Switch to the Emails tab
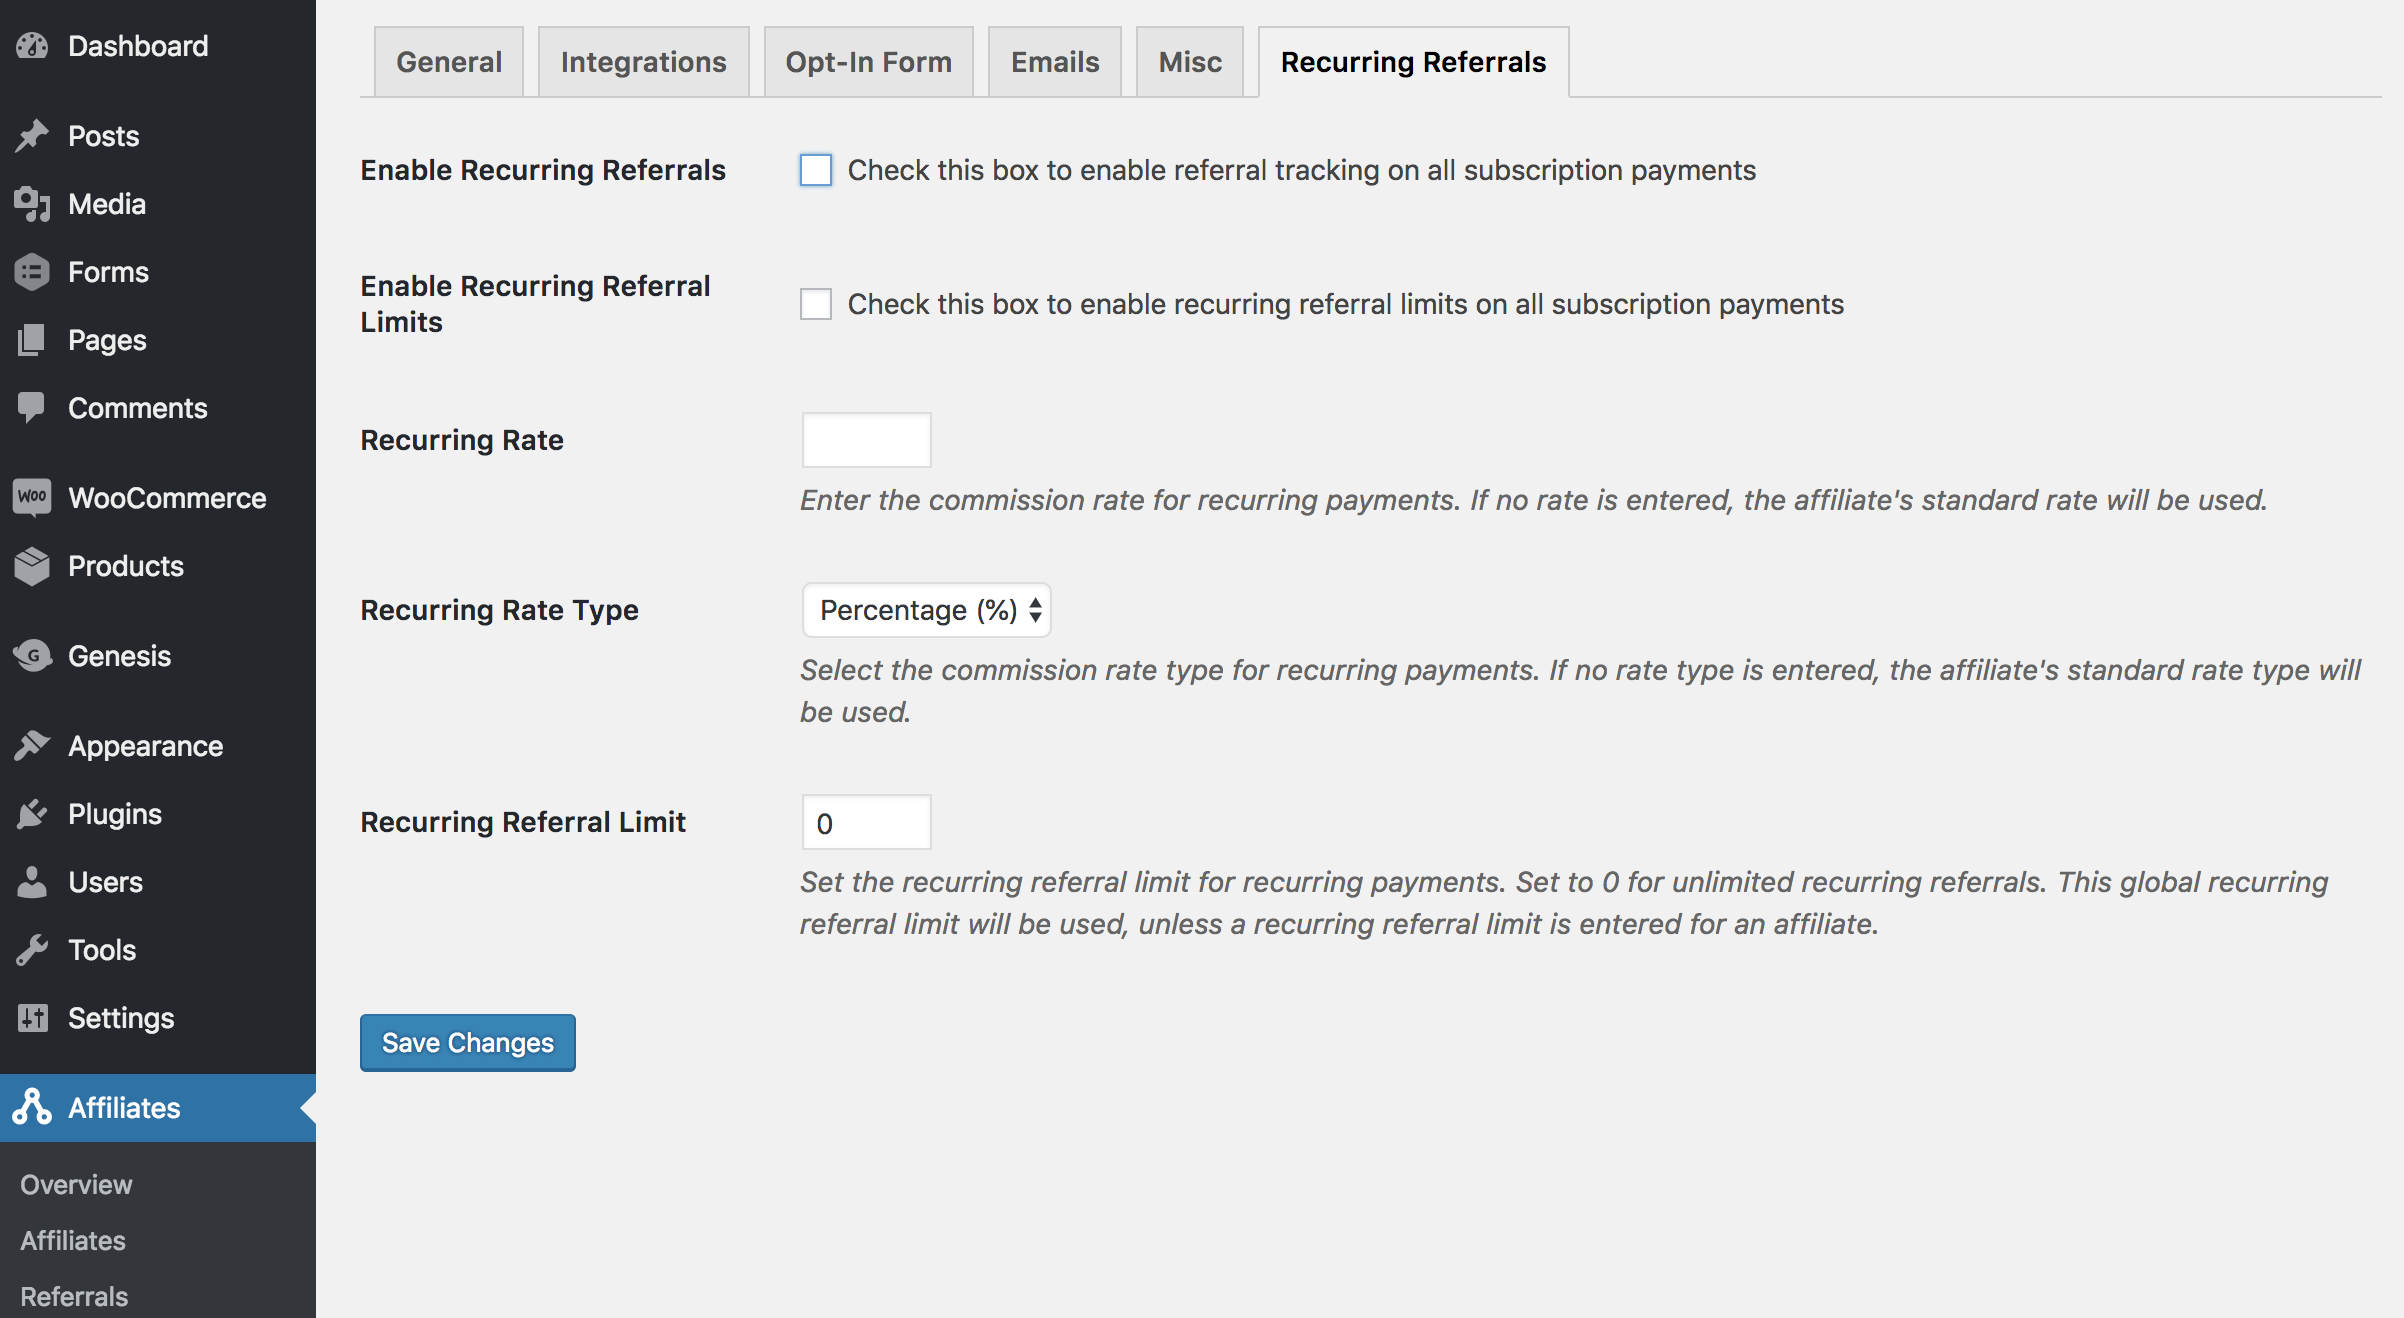 tap(1055, 62)
